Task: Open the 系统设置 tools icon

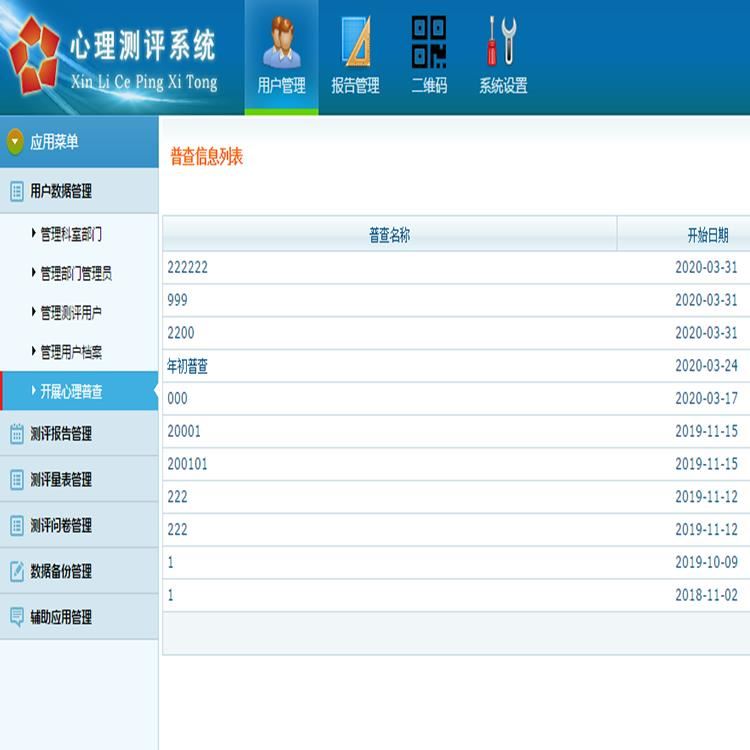Action: coord(502,41)
